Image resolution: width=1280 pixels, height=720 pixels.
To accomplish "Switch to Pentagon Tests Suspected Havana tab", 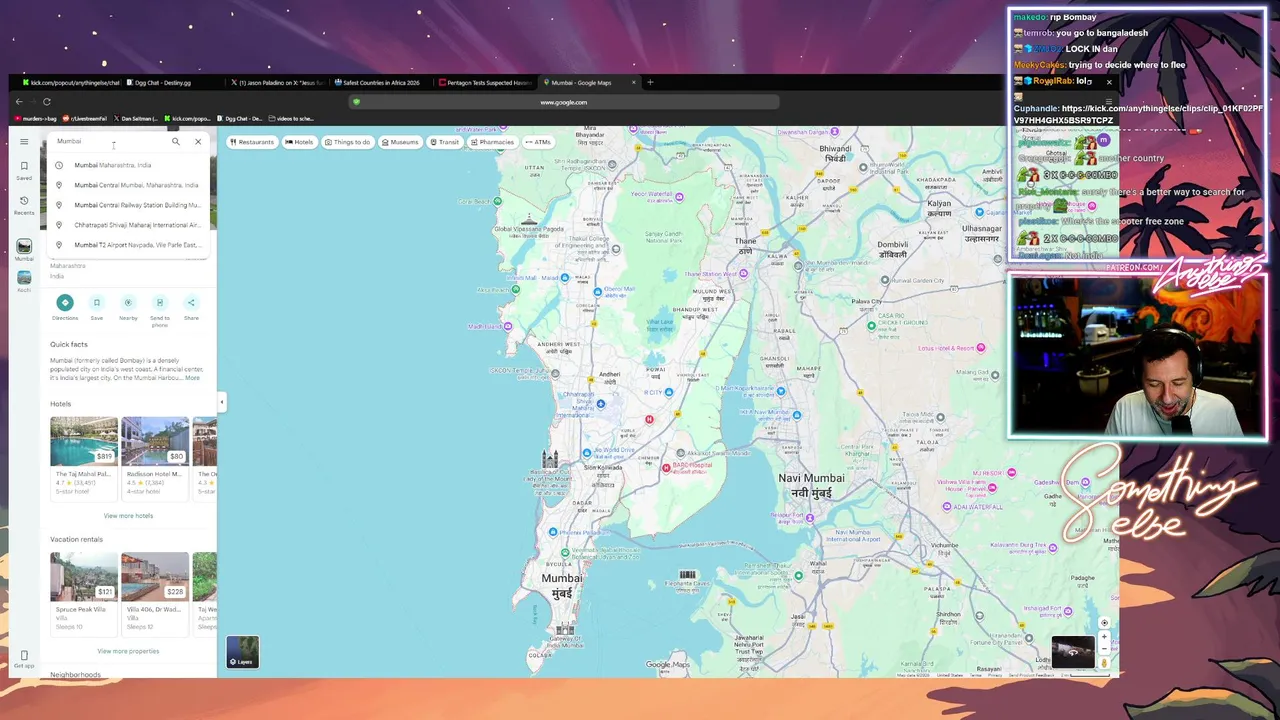I will pos(487,83).
